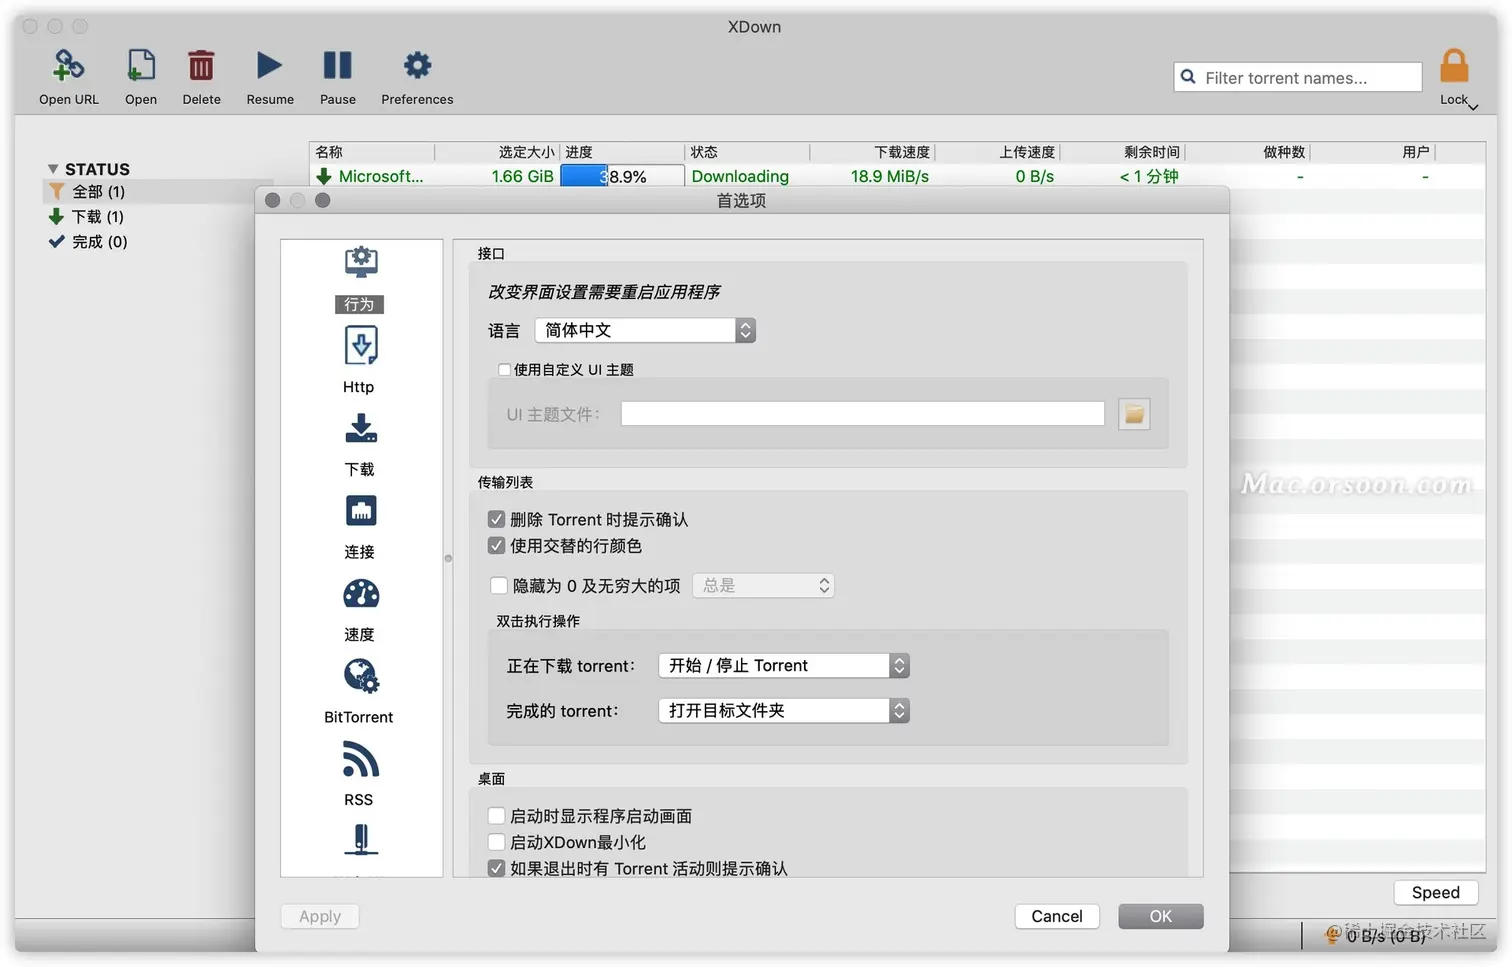Open 完成的 torrent action dropdown
The image size is (1512, 967).
click(783, 710)
